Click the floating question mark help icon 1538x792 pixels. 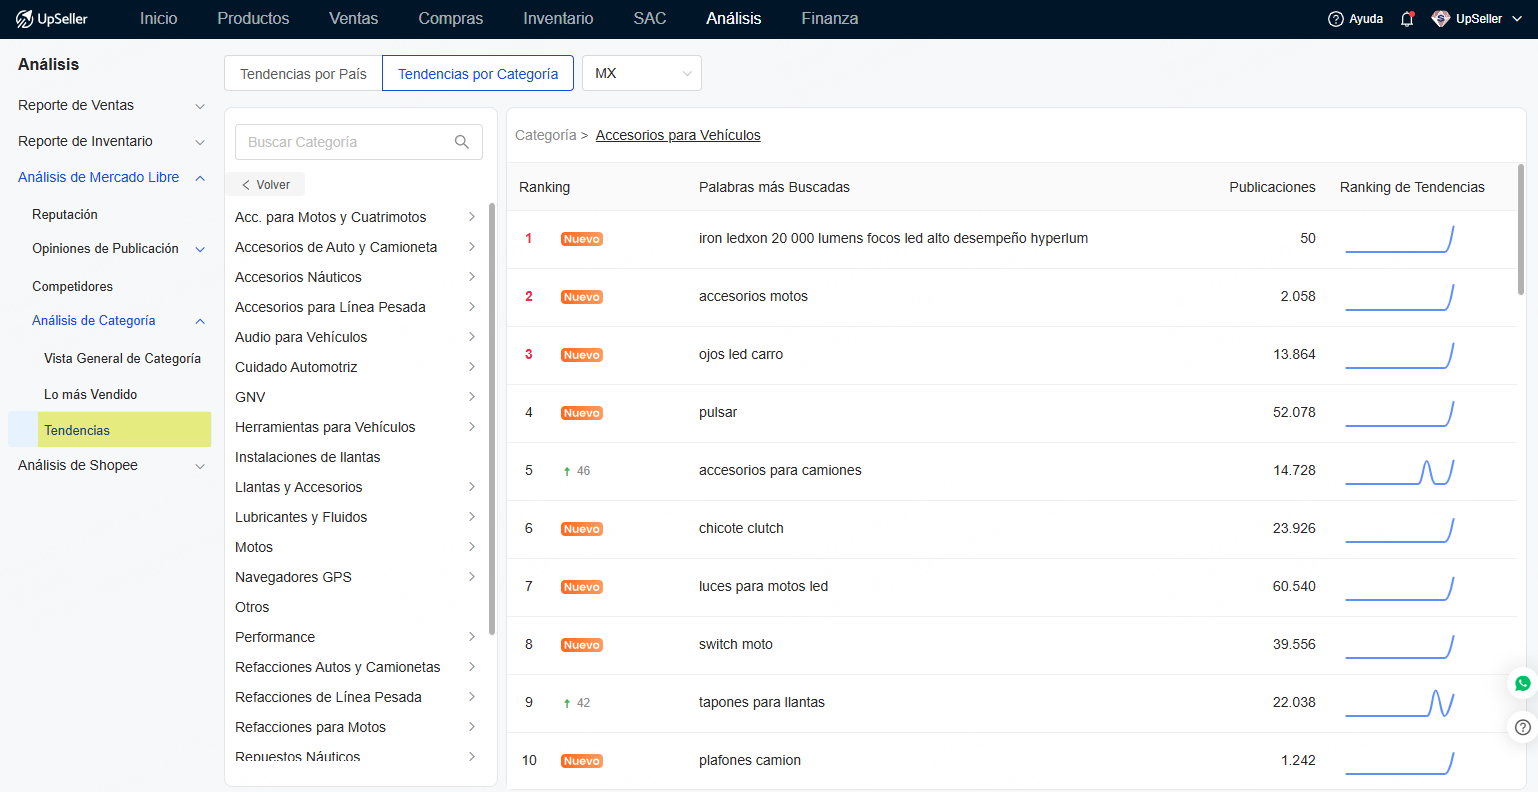[1522, 727]
